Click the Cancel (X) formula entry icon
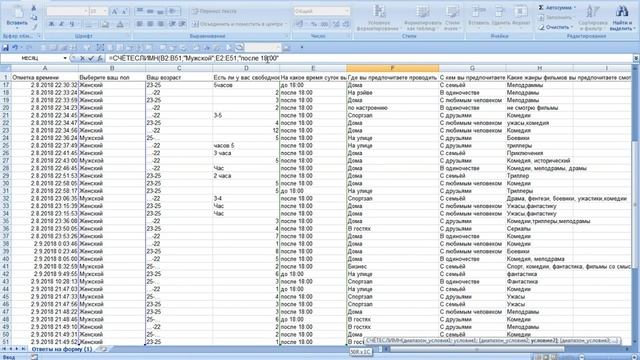 point(82,59)
